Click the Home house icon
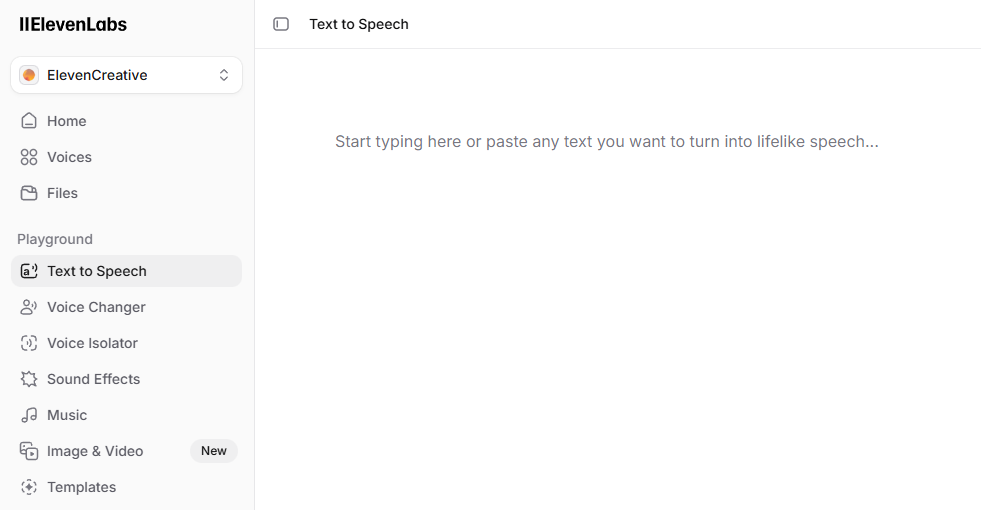Screen dimensions: 981x510 tap(29, 121)
